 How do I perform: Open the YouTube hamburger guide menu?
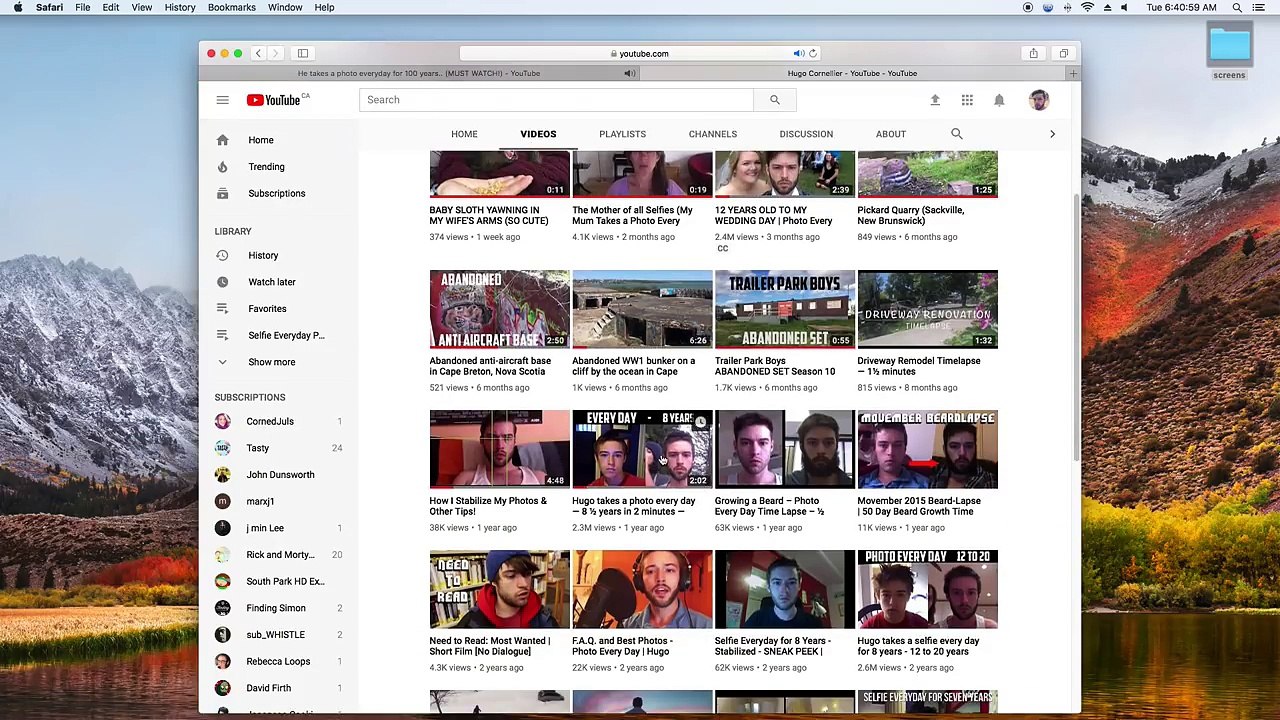coord(222,100)
